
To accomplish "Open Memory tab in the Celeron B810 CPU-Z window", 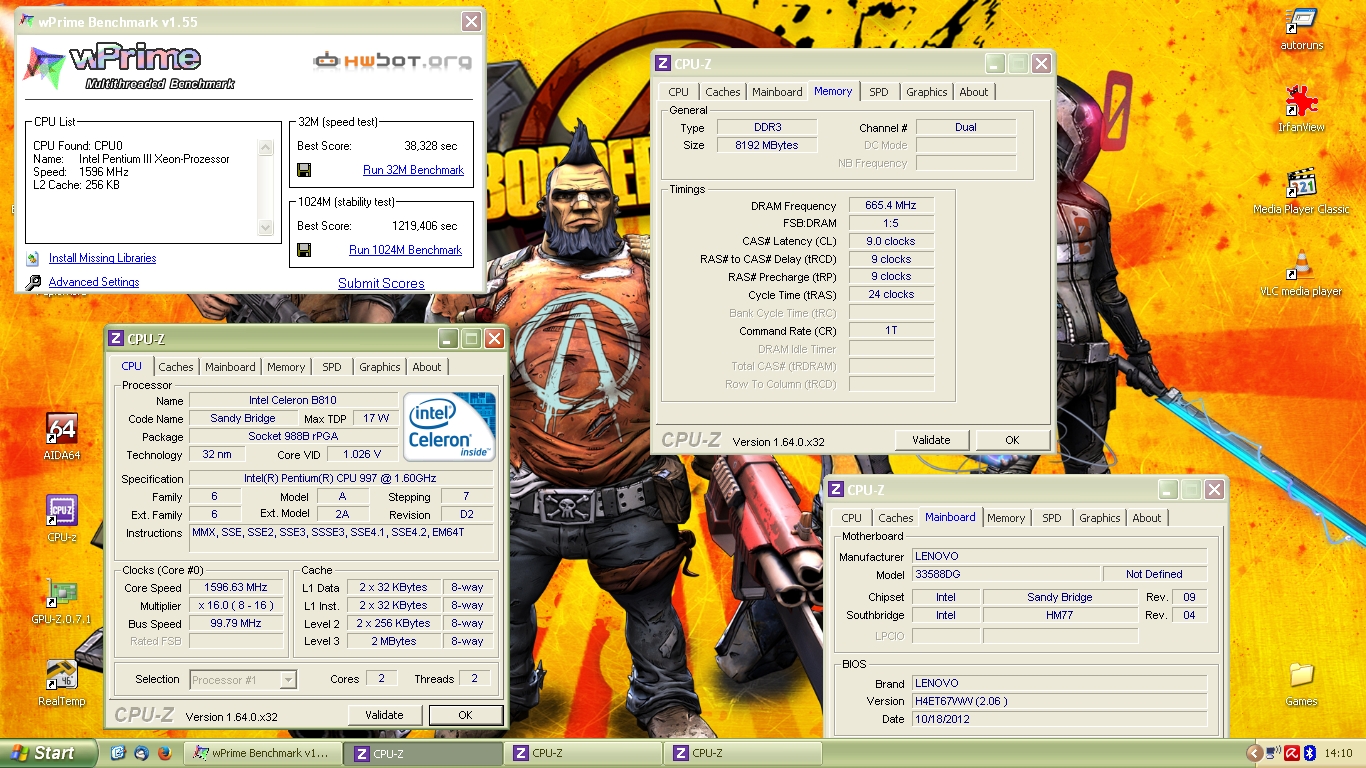I will (x=286, y=367).
